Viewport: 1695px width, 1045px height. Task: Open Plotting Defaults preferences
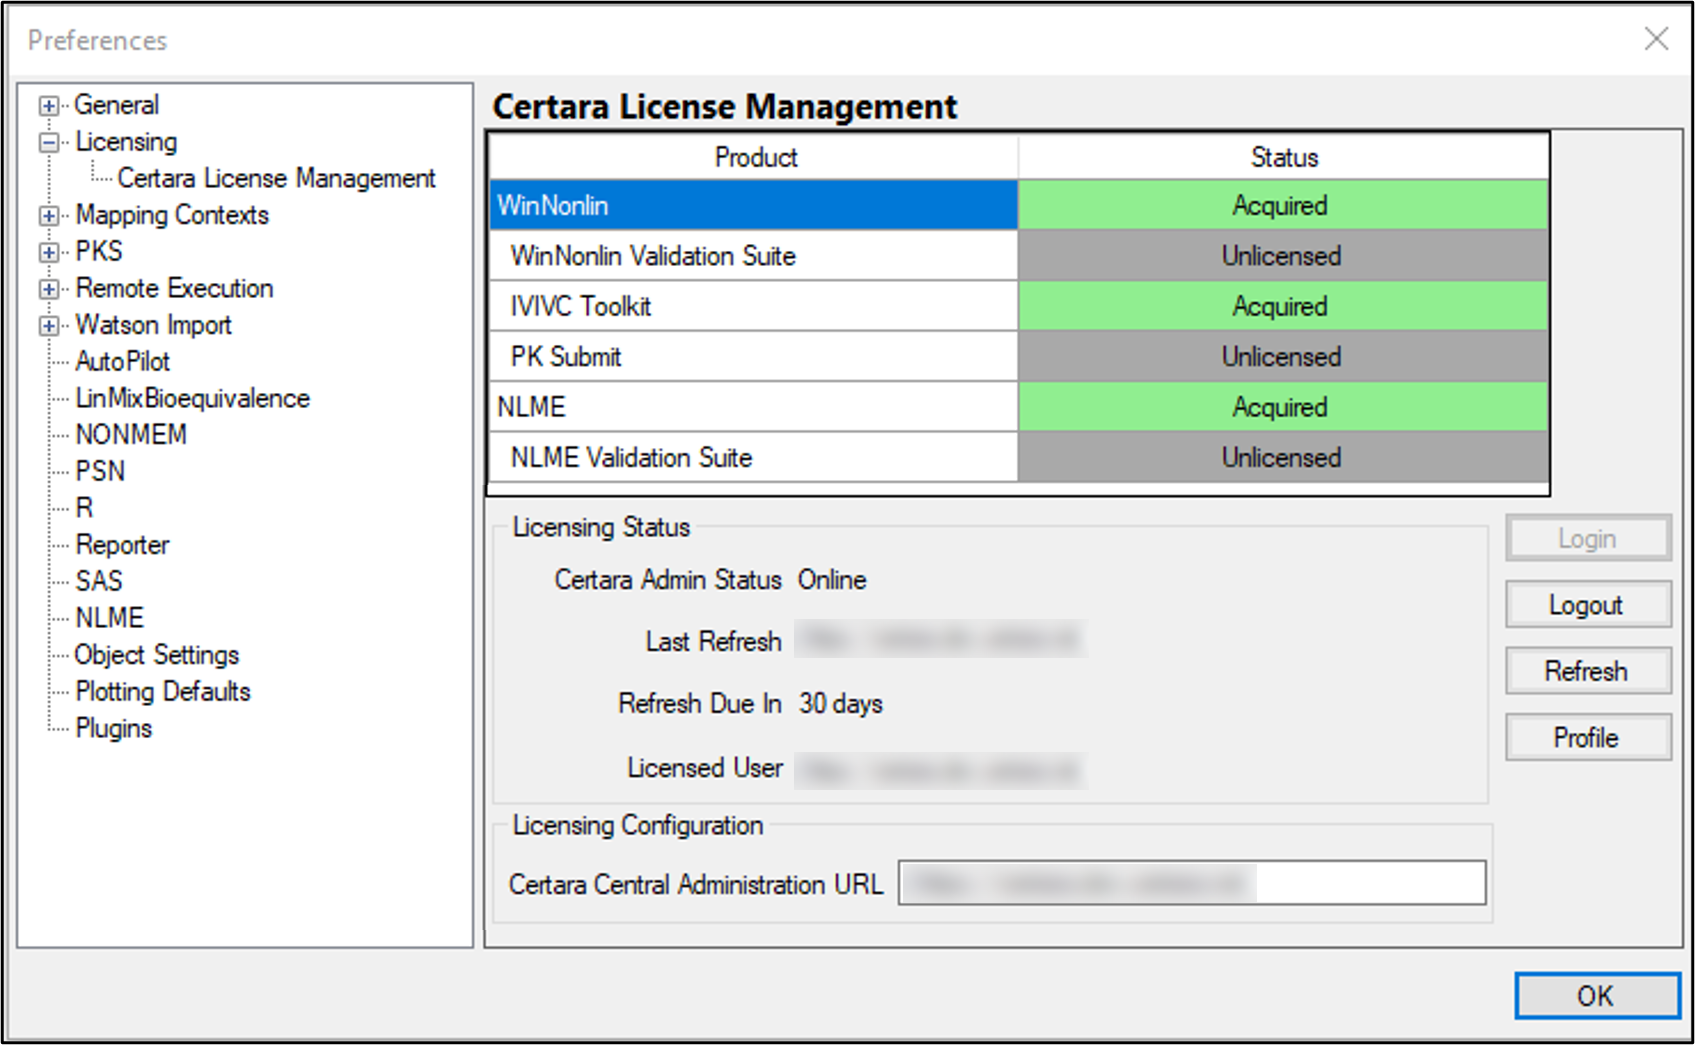coord(162,691)
